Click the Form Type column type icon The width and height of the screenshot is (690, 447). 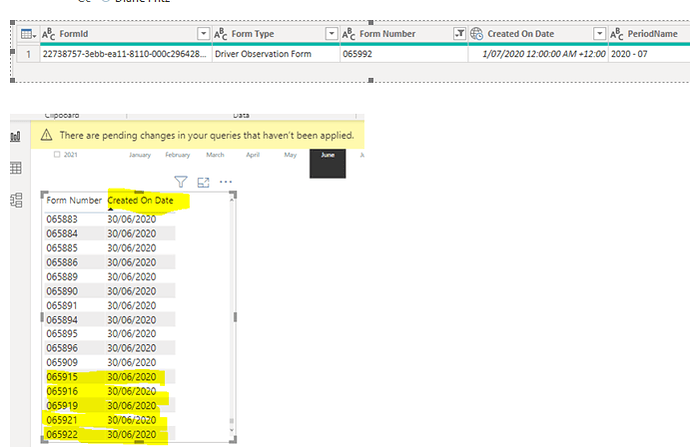pos(220,34)
